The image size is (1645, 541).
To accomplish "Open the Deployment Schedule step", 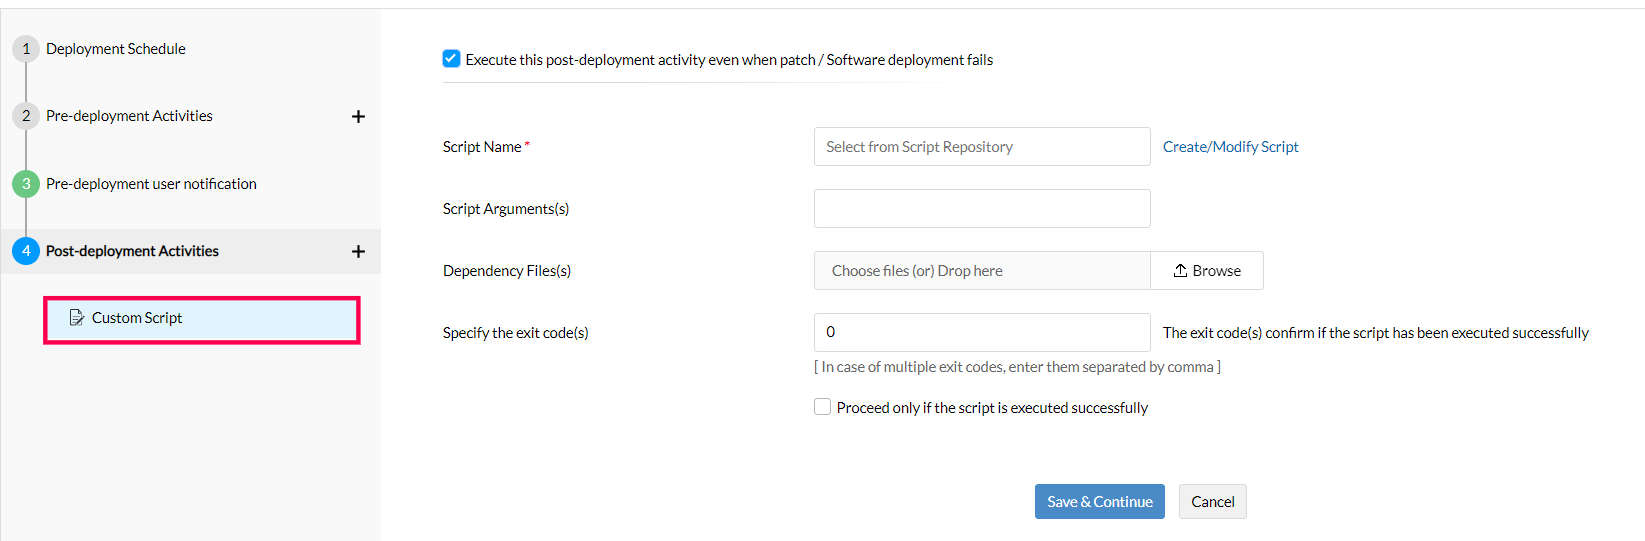I will (116, 49).
